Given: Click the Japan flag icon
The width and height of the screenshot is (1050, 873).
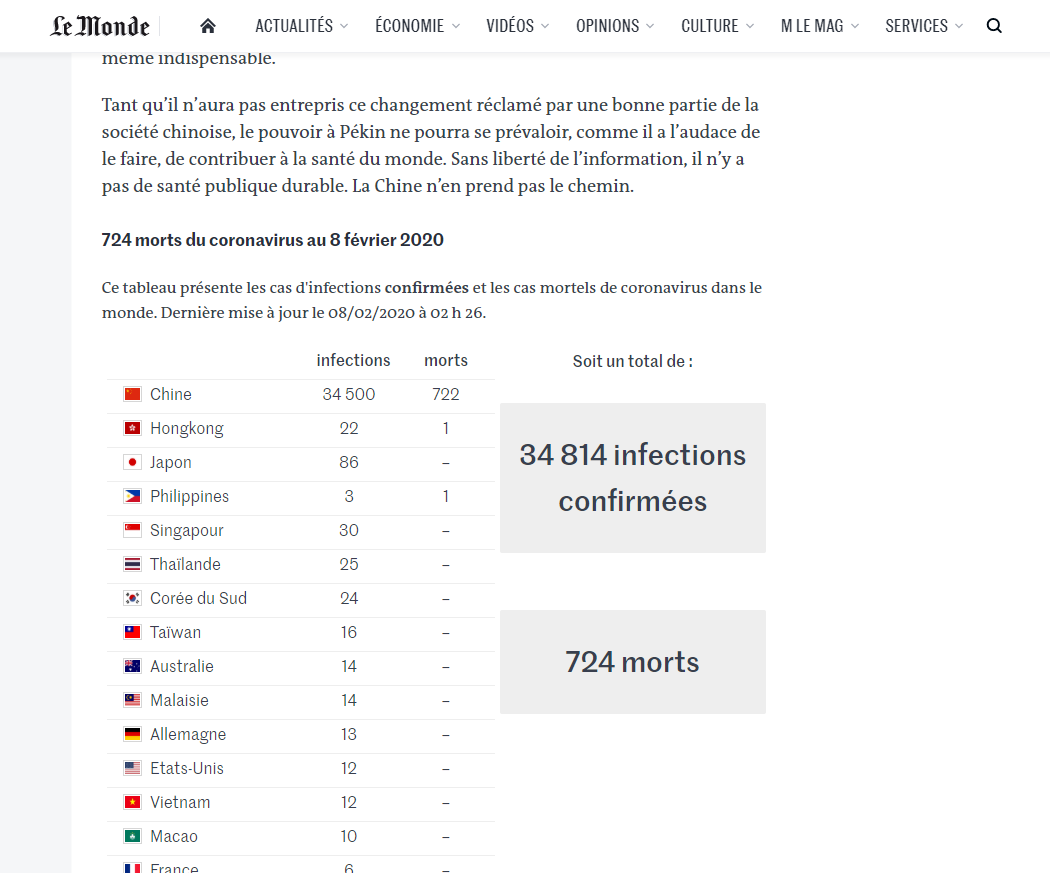Looking at the screenshot, I should click(132, 462).
